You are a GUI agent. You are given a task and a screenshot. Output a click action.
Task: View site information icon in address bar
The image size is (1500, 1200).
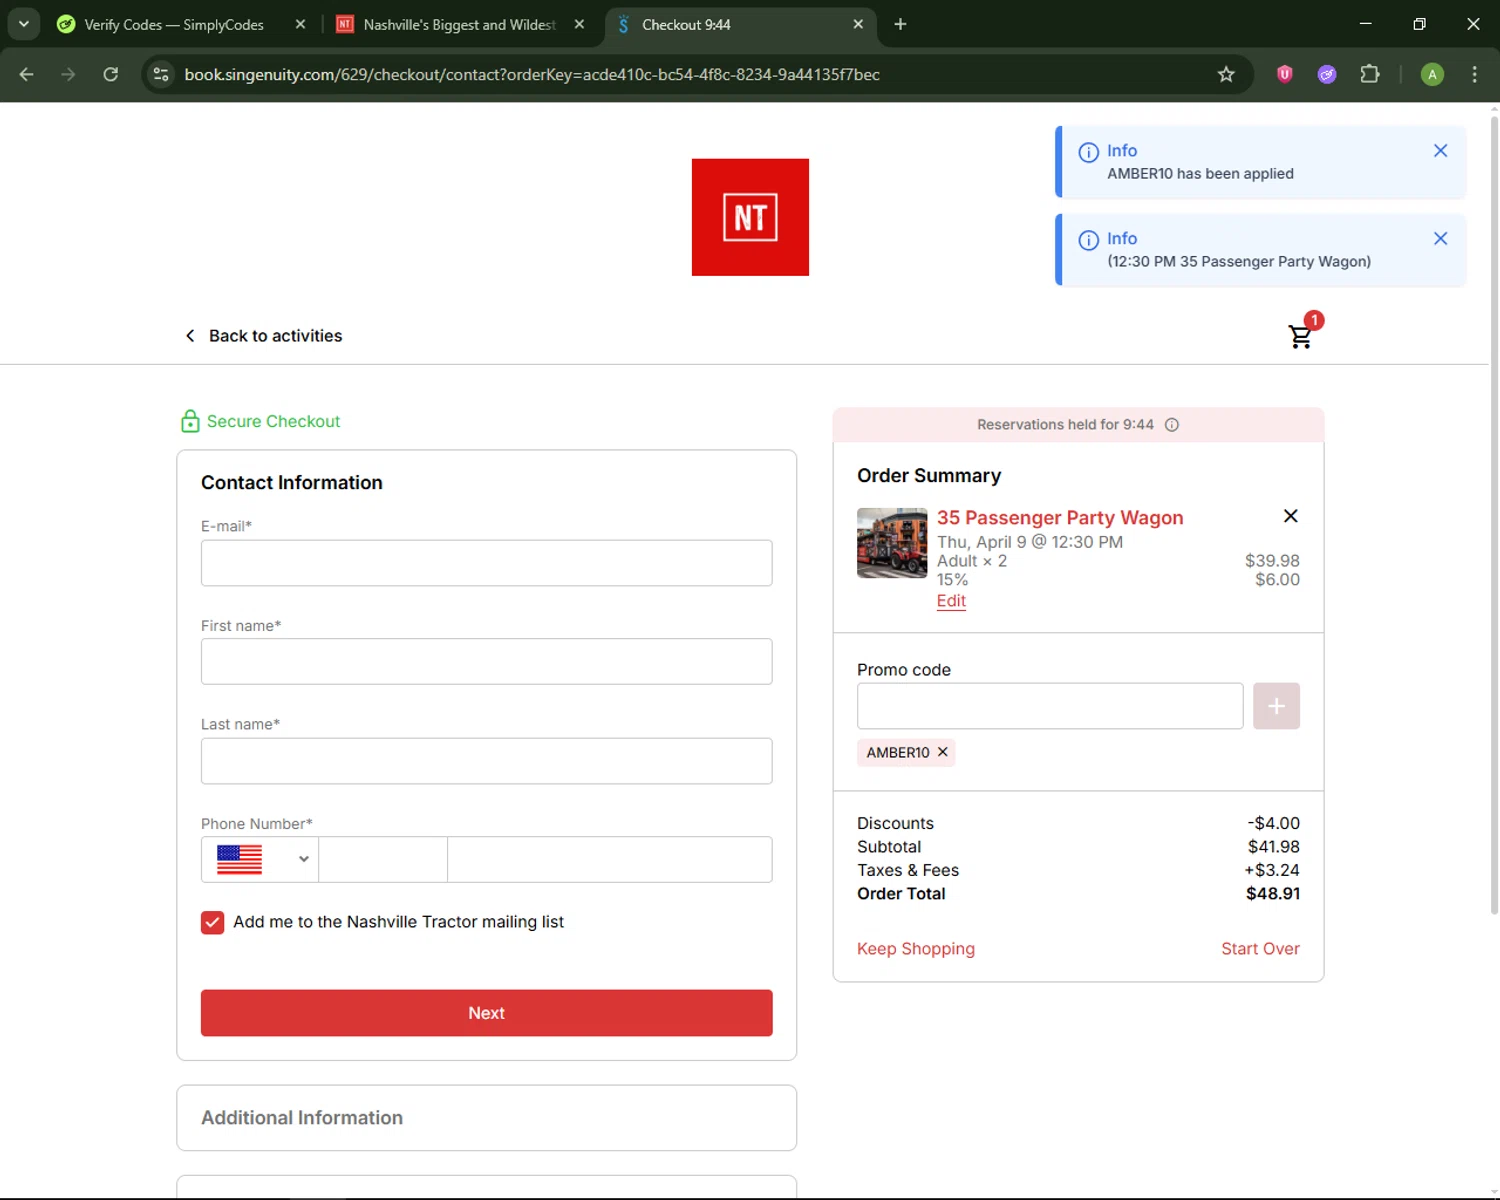(x=161, y=75)
